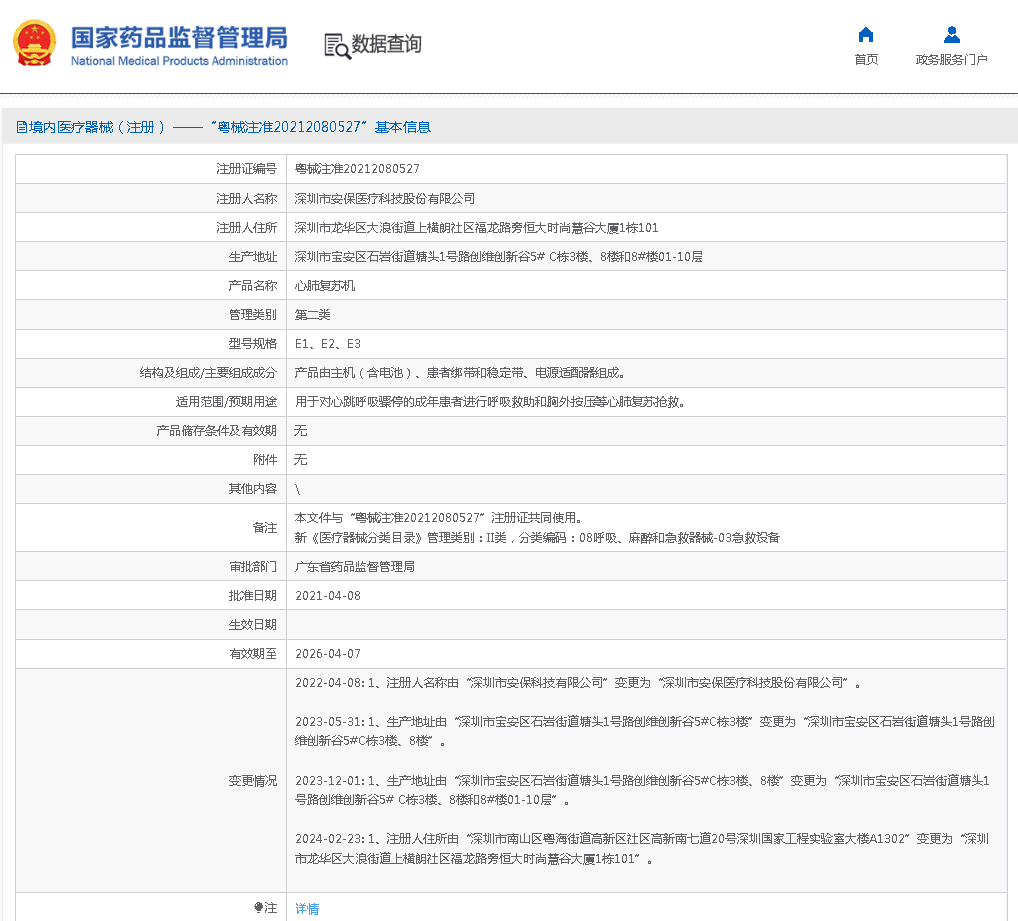Open the 详情 details link

tap(307, 909)
